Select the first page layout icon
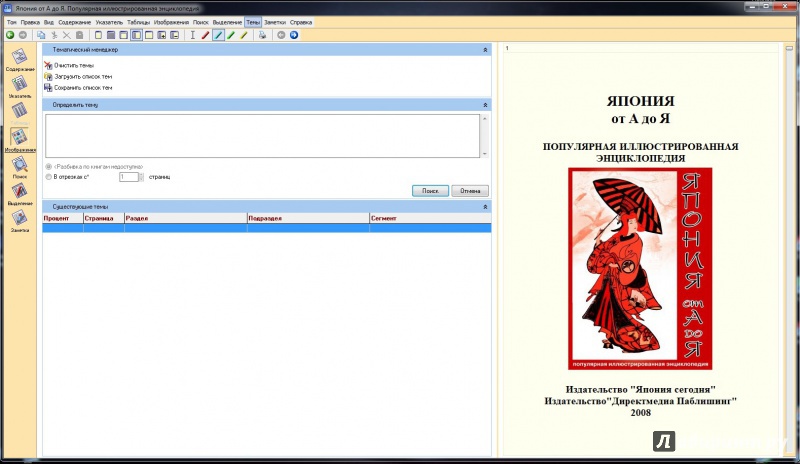Screen dimensions: 800x464 [98, 35]
